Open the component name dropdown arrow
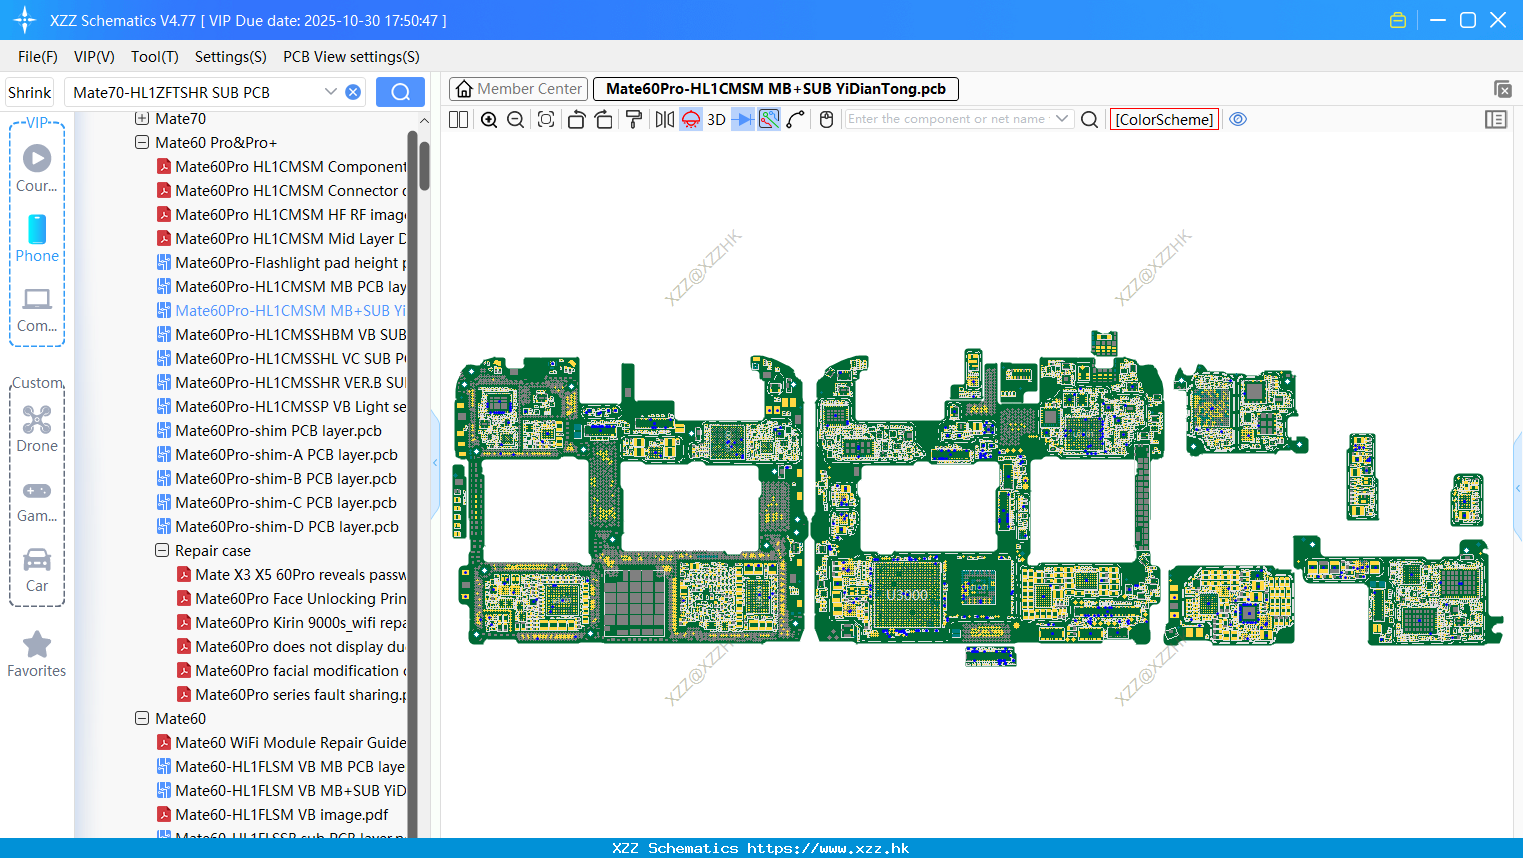This screenshot has width=1523, height=858. [1063, 119]
